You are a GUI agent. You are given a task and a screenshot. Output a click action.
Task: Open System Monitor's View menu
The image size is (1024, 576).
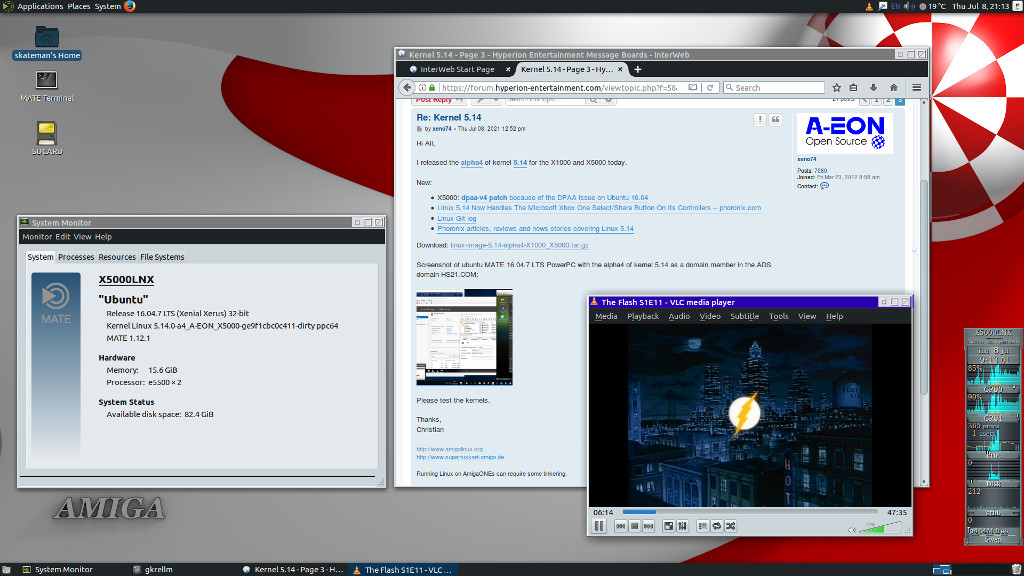[x=82, y=237]
